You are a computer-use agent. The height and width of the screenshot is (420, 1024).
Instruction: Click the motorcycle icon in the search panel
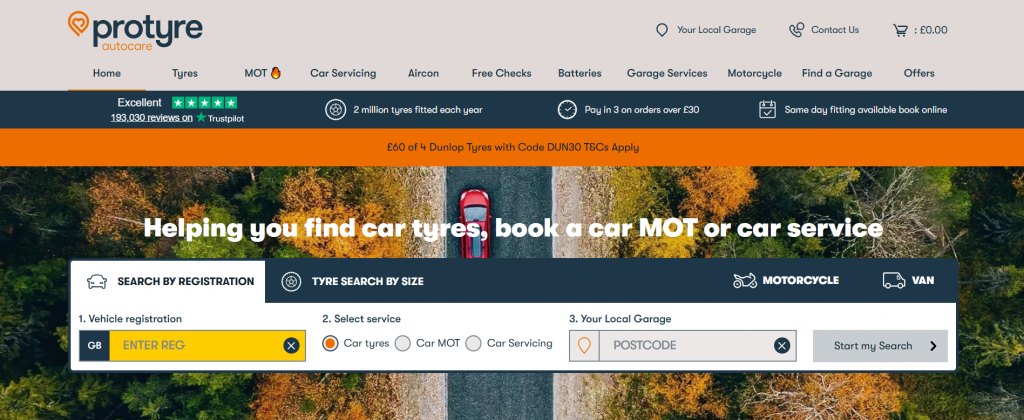click(x=744, y=280)
